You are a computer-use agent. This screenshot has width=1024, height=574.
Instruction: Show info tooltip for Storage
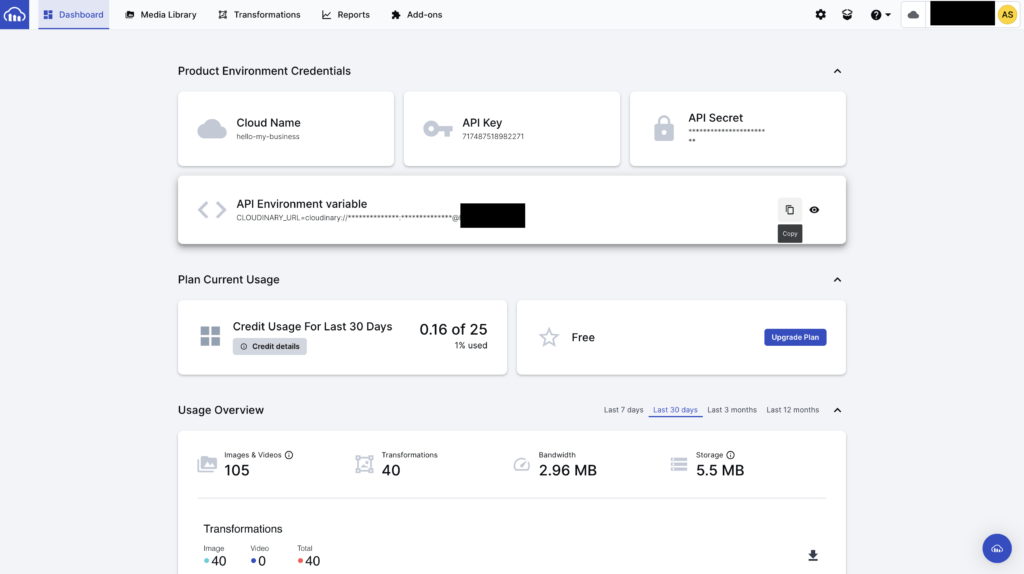730,455
